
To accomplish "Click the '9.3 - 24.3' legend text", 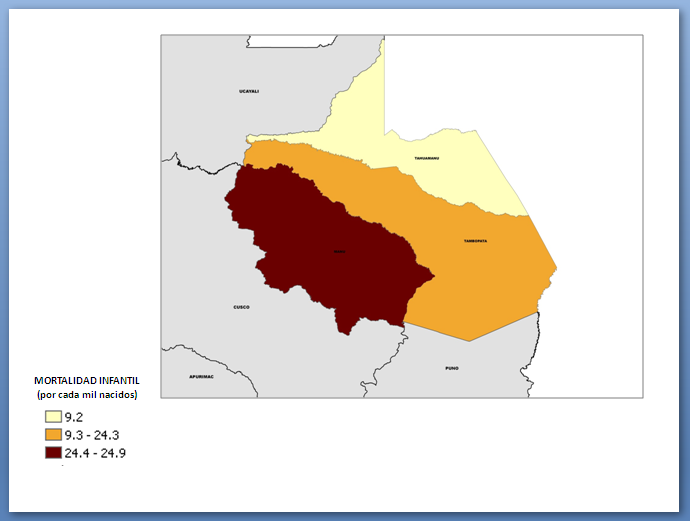I will 94,435.
